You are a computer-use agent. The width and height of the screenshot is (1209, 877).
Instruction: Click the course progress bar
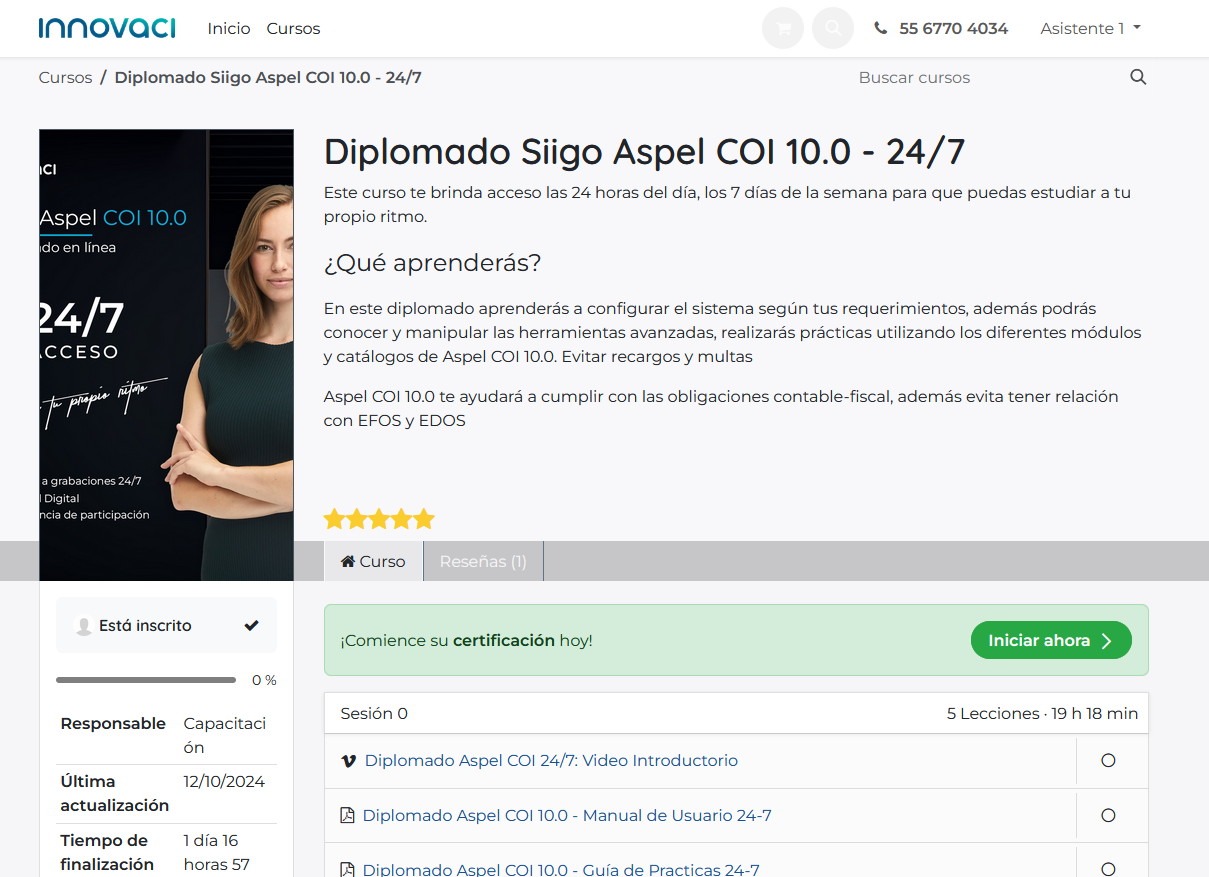pyautogui.click(x=146, y=680)
